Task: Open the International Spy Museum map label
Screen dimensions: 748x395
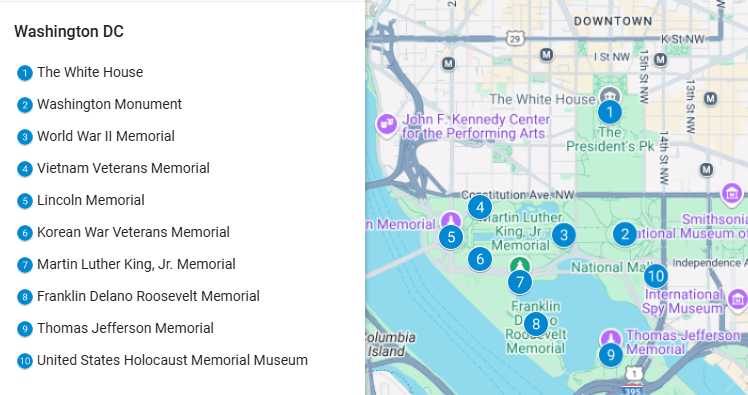Action: click(x=683, y=301)
